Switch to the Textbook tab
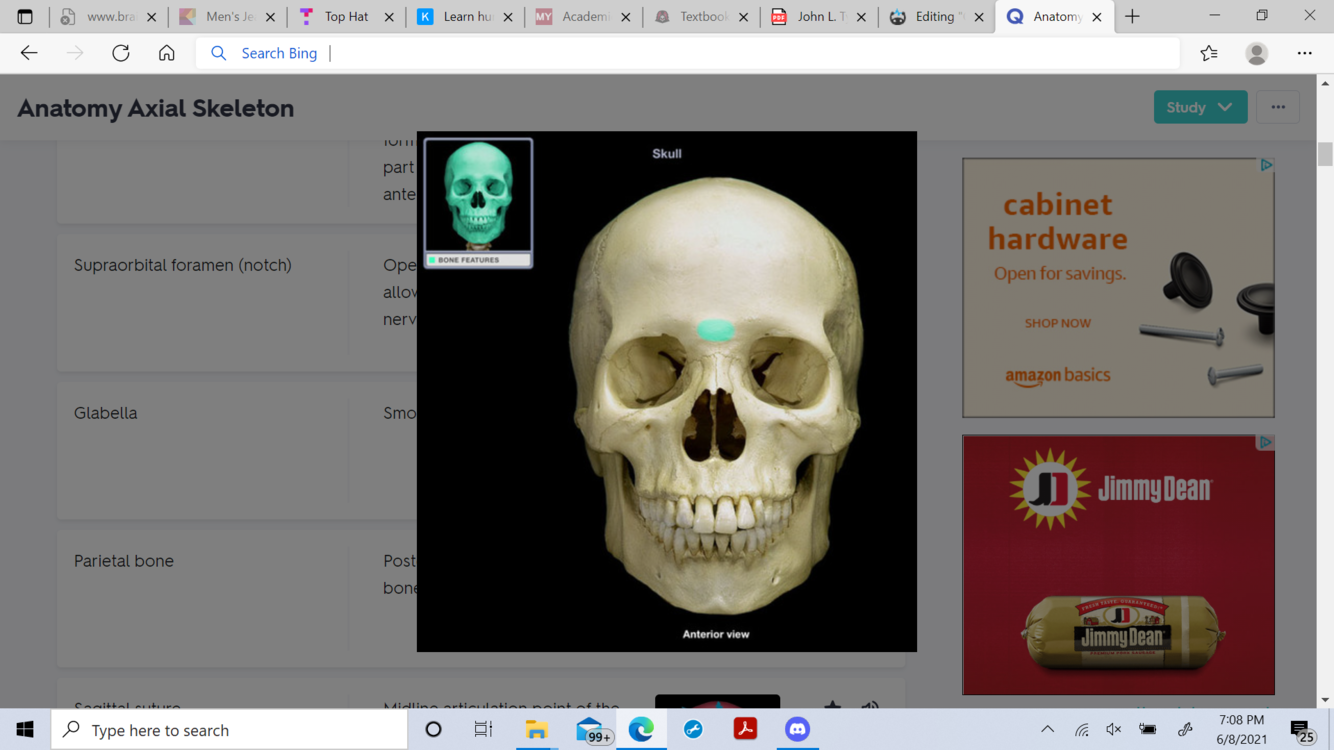 pyautogui.click(x=701, y=17)
